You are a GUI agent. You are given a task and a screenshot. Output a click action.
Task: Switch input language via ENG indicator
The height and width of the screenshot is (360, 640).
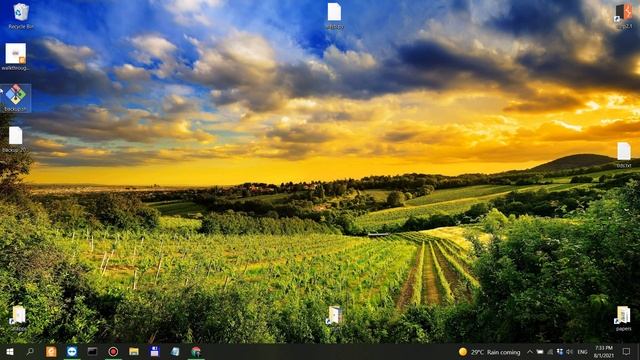click(x=582, y=352)
